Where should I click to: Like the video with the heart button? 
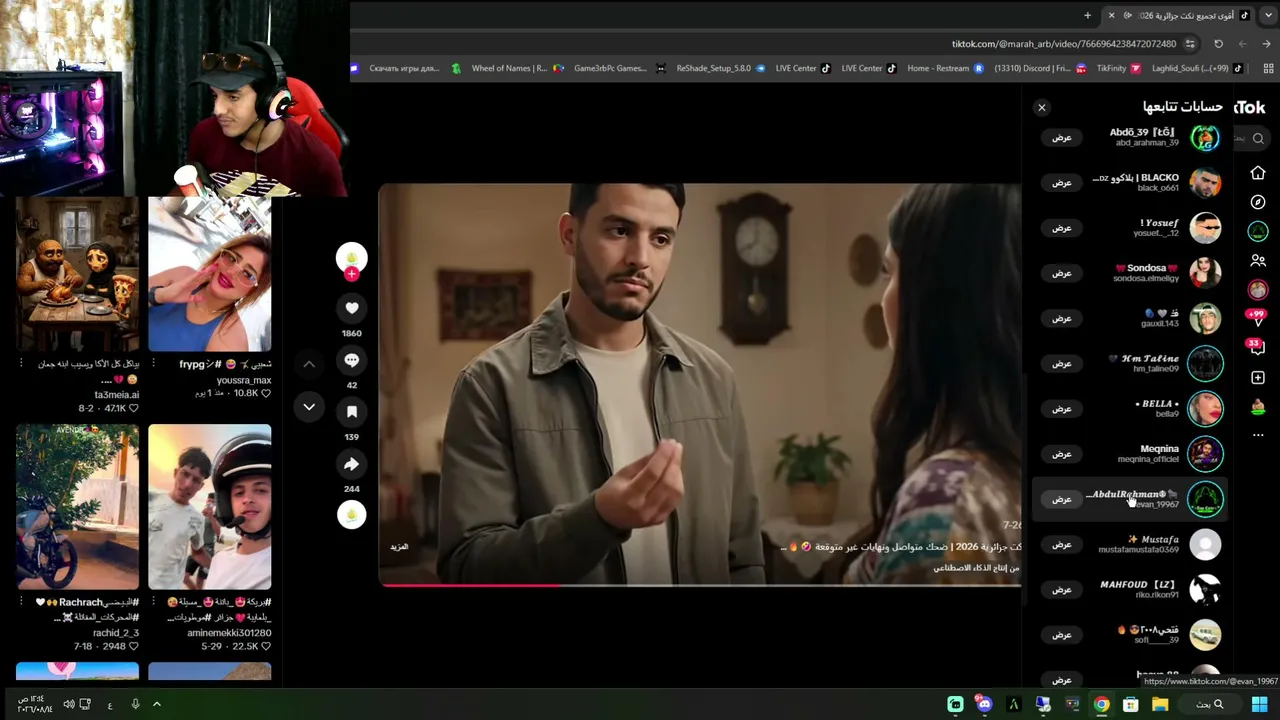pyautogui.click(x=352, y=308)
